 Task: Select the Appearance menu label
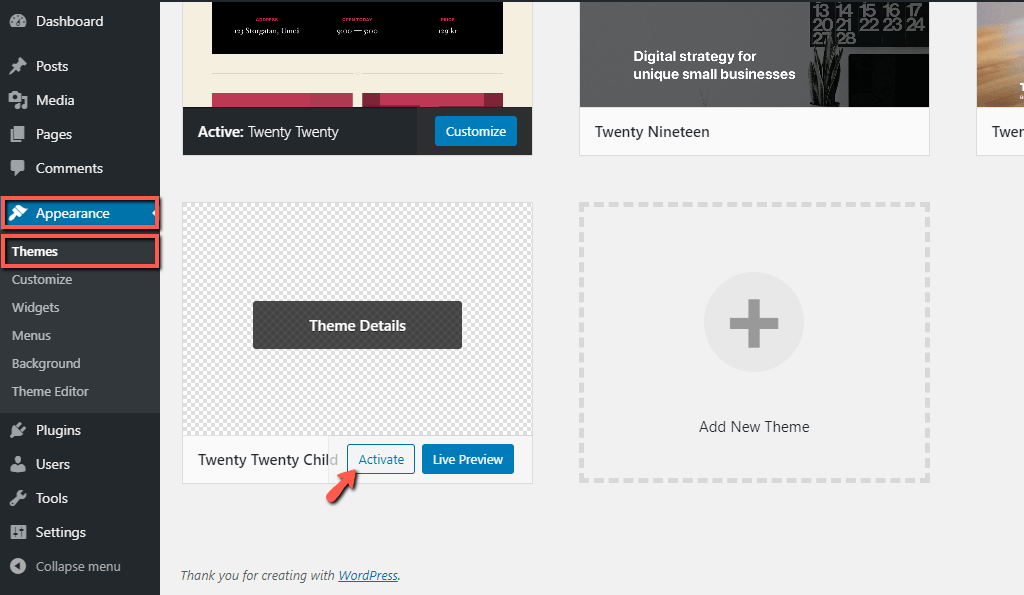pos(72,213)
